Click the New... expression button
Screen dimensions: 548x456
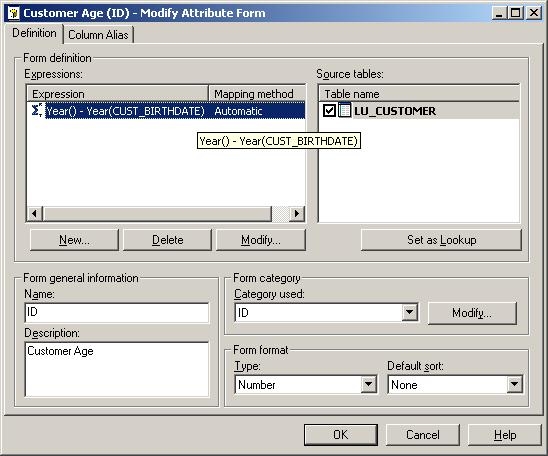(74, 240)
